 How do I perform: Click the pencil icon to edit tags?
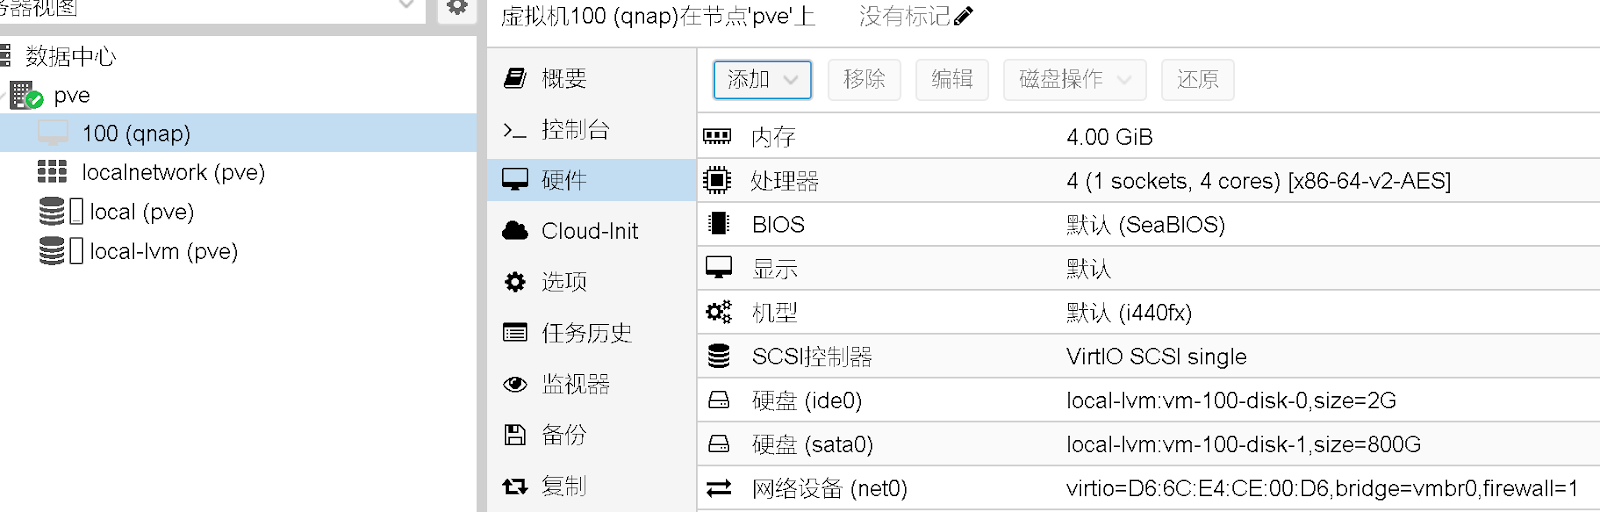click(963, 16)
